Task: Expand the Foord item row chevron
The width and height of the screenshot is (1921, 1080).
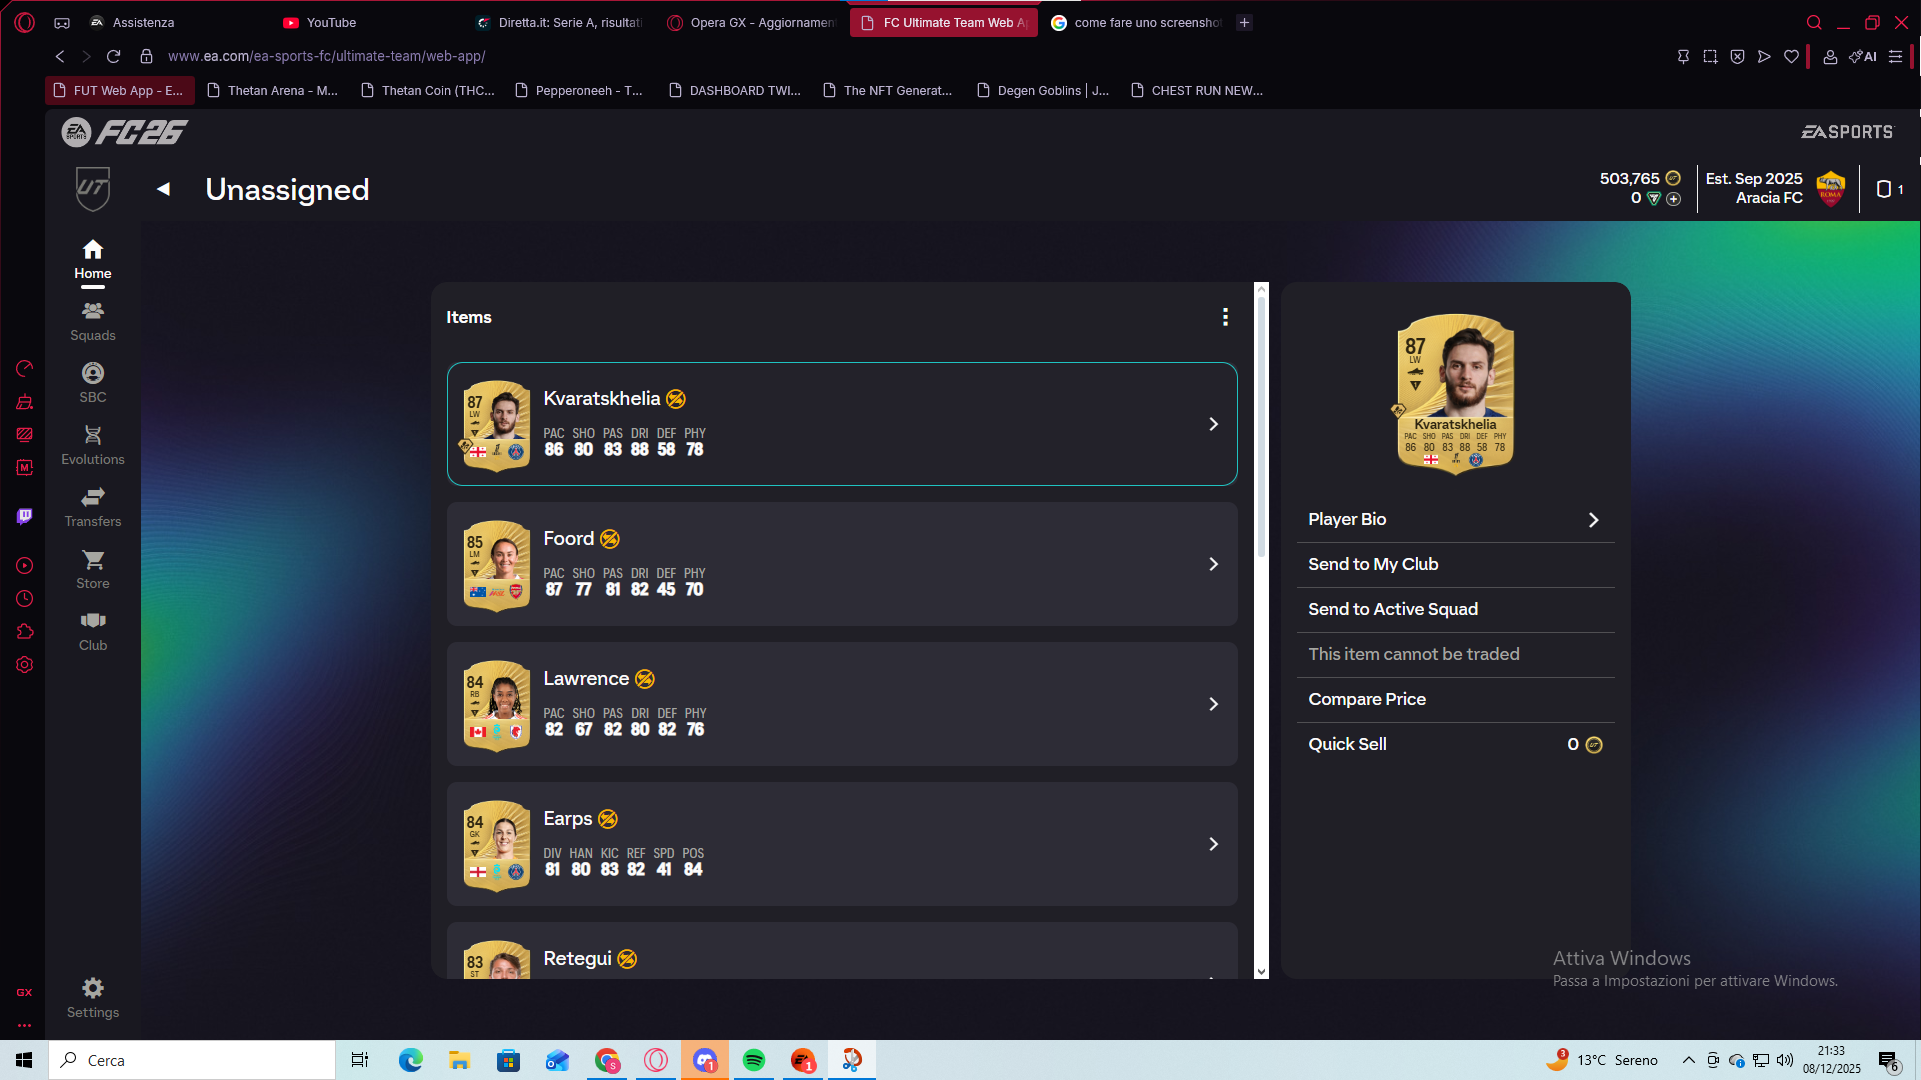Action: (x=1213, y=564)
